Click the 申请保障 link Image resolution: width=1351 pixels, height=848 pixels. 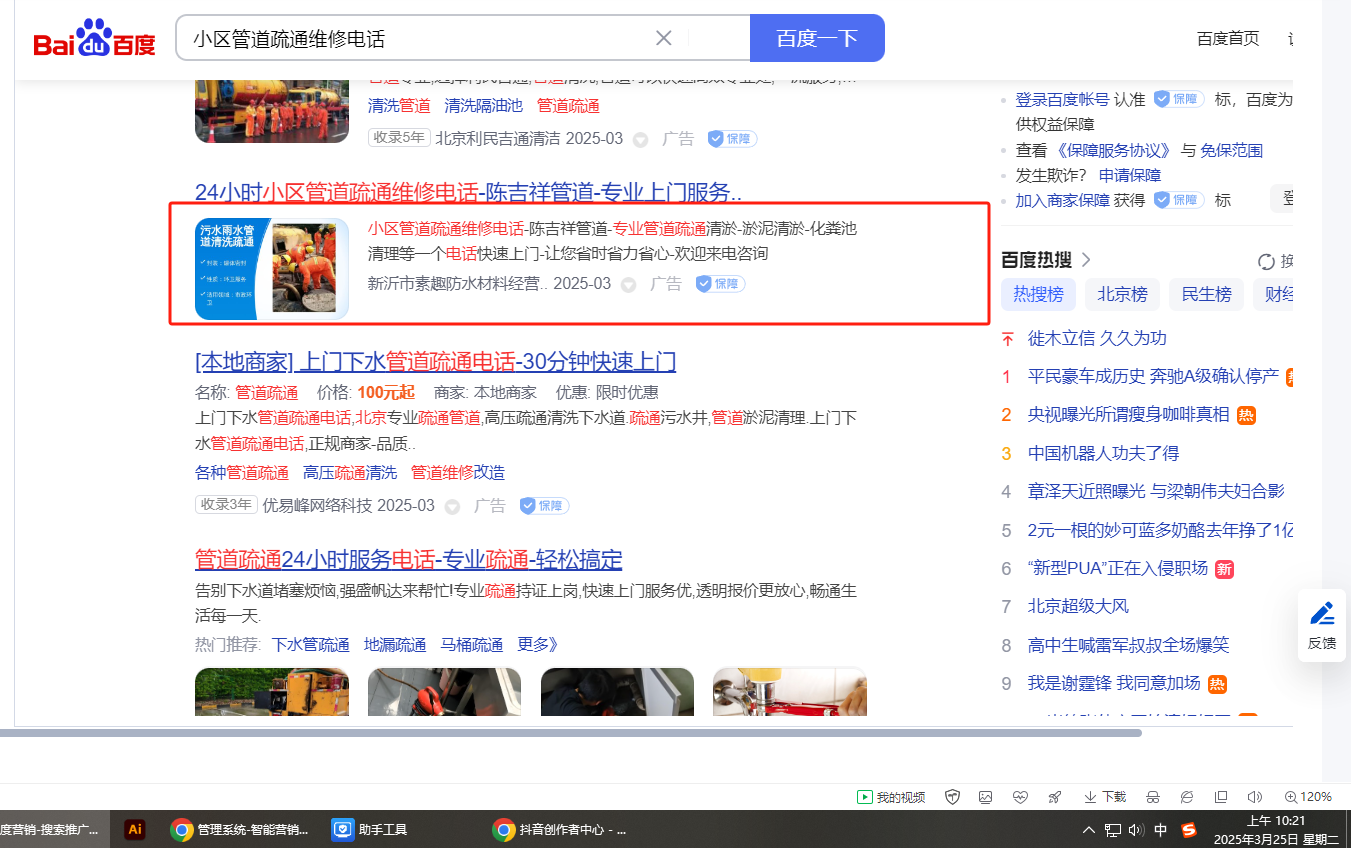pos(1130,175)
